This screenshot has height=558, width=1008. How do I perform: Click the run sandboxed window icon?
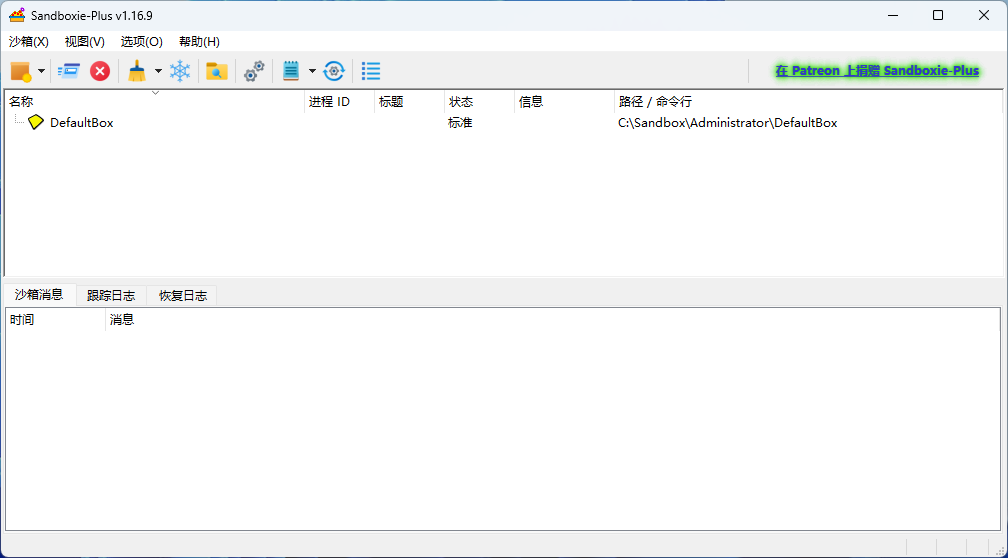[x=69, y=71]
